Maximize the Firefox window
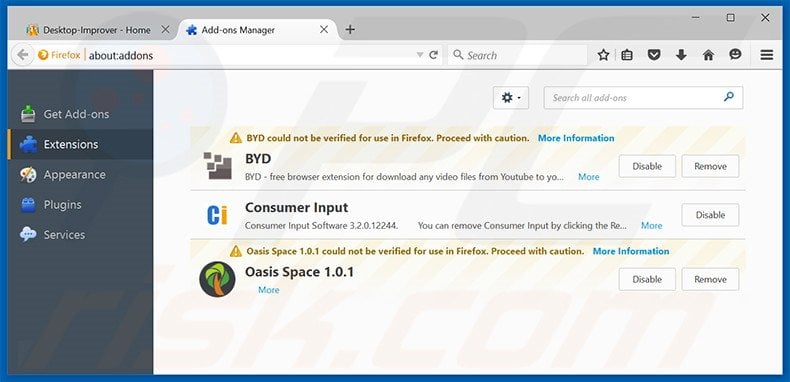 (x=730, y=18)
